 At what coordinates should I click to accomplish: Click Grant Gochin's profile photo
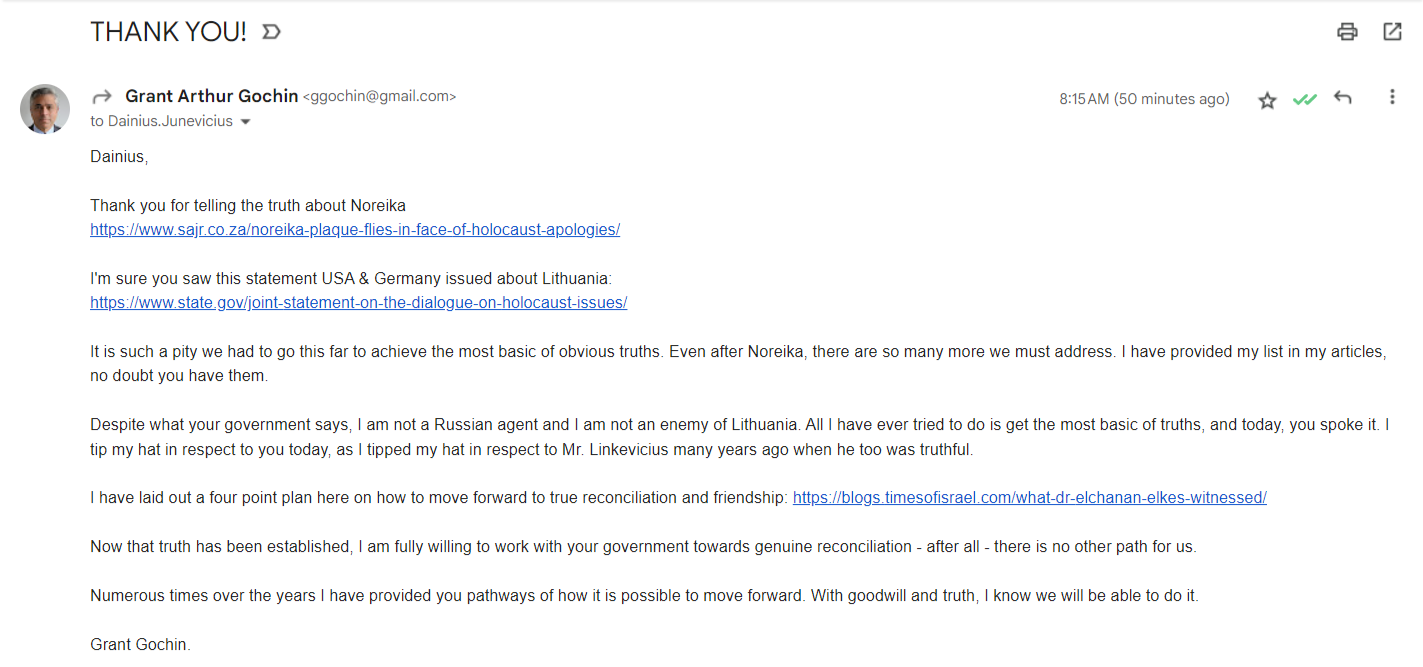(45, 108)
